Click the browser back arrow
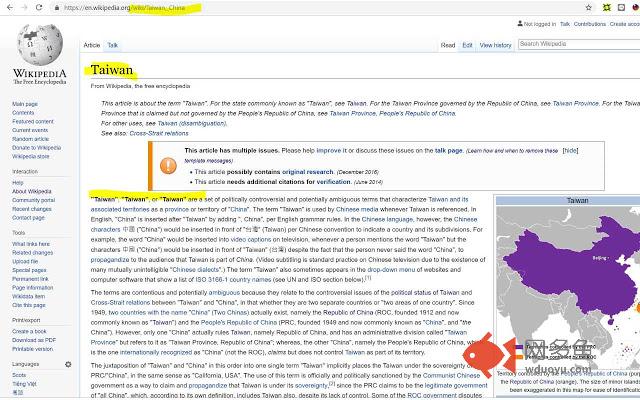Viewport: 640px width, 400px height. click(x=8, y=7)
